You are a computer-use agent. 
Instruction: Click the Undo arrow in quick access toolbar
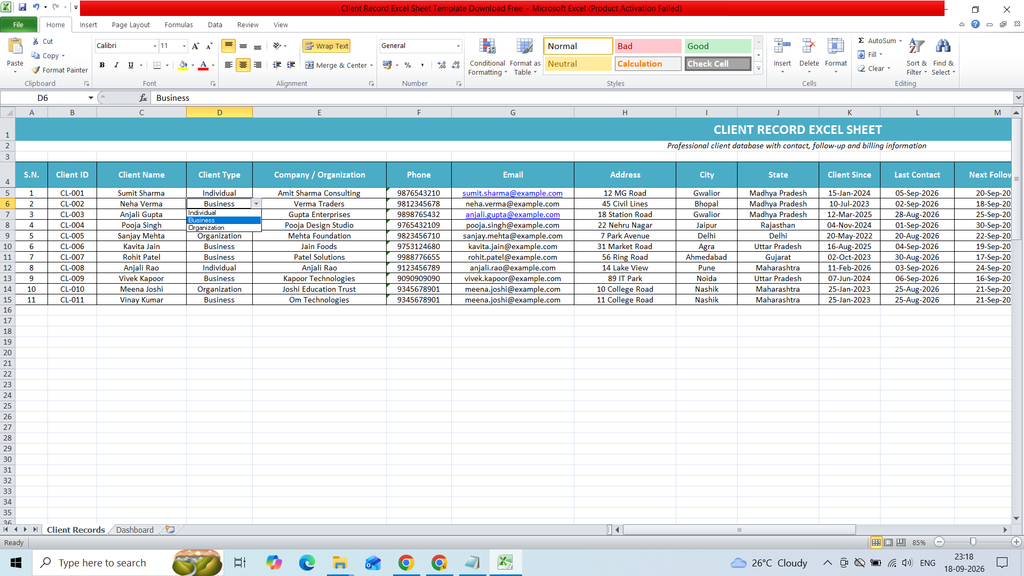pos(36,7)
